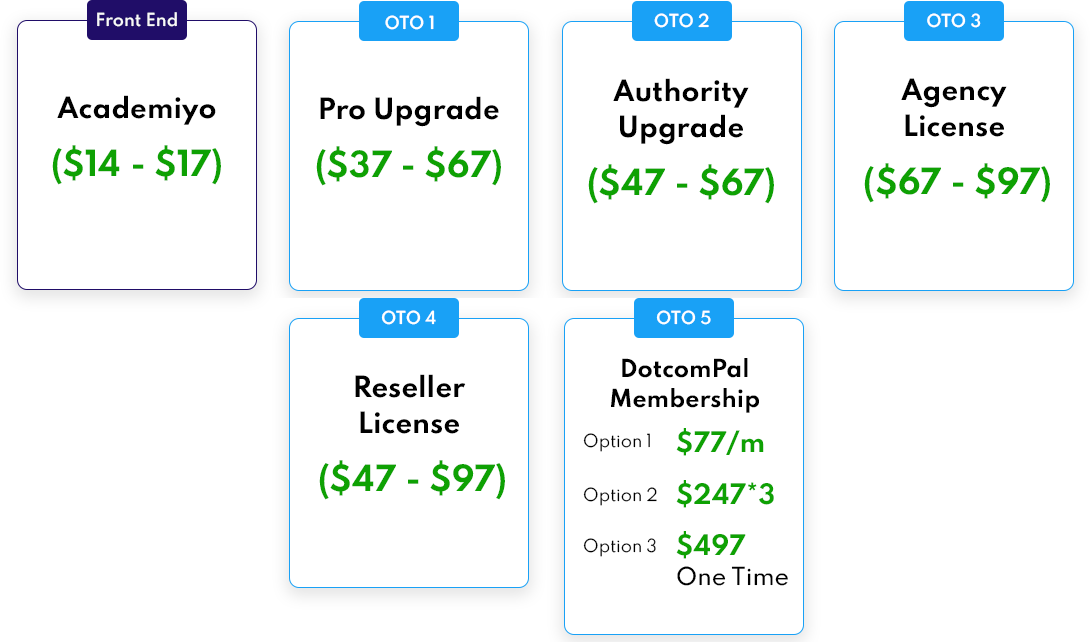Open the Pro Upgrade title

coord(409,109)
